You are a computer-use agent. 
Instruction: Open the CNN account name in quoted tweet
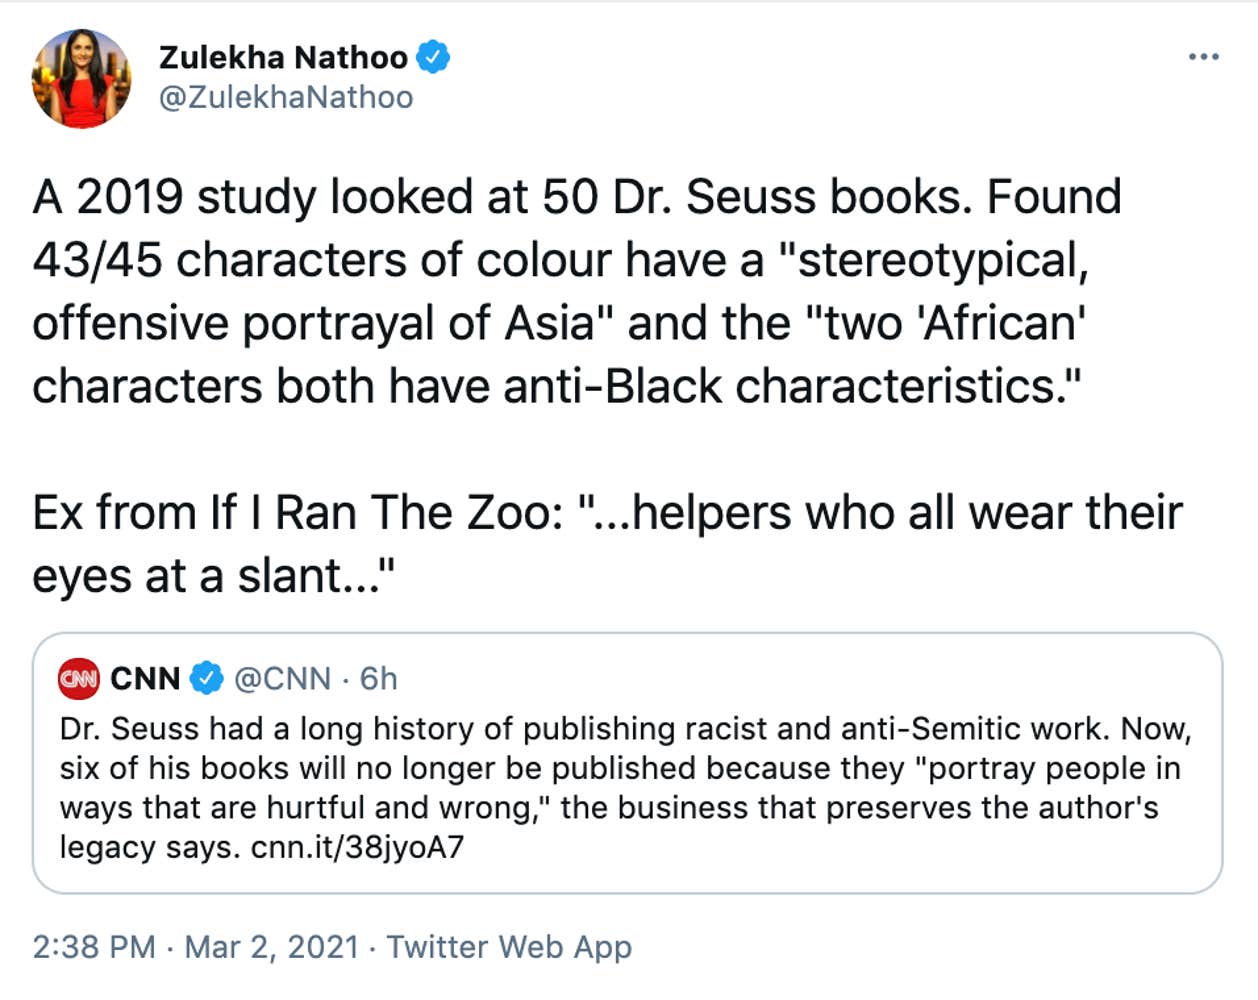click(x=145, y=679)
